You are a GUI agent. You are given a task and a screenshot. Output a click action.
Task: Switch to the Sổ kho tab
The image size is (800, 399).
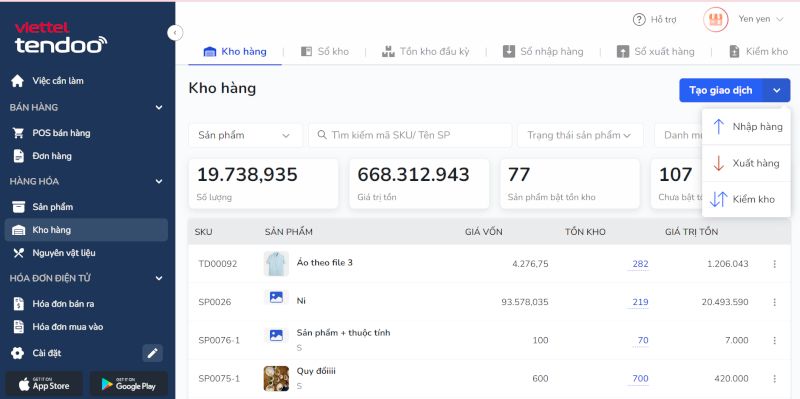coord(324,52)
